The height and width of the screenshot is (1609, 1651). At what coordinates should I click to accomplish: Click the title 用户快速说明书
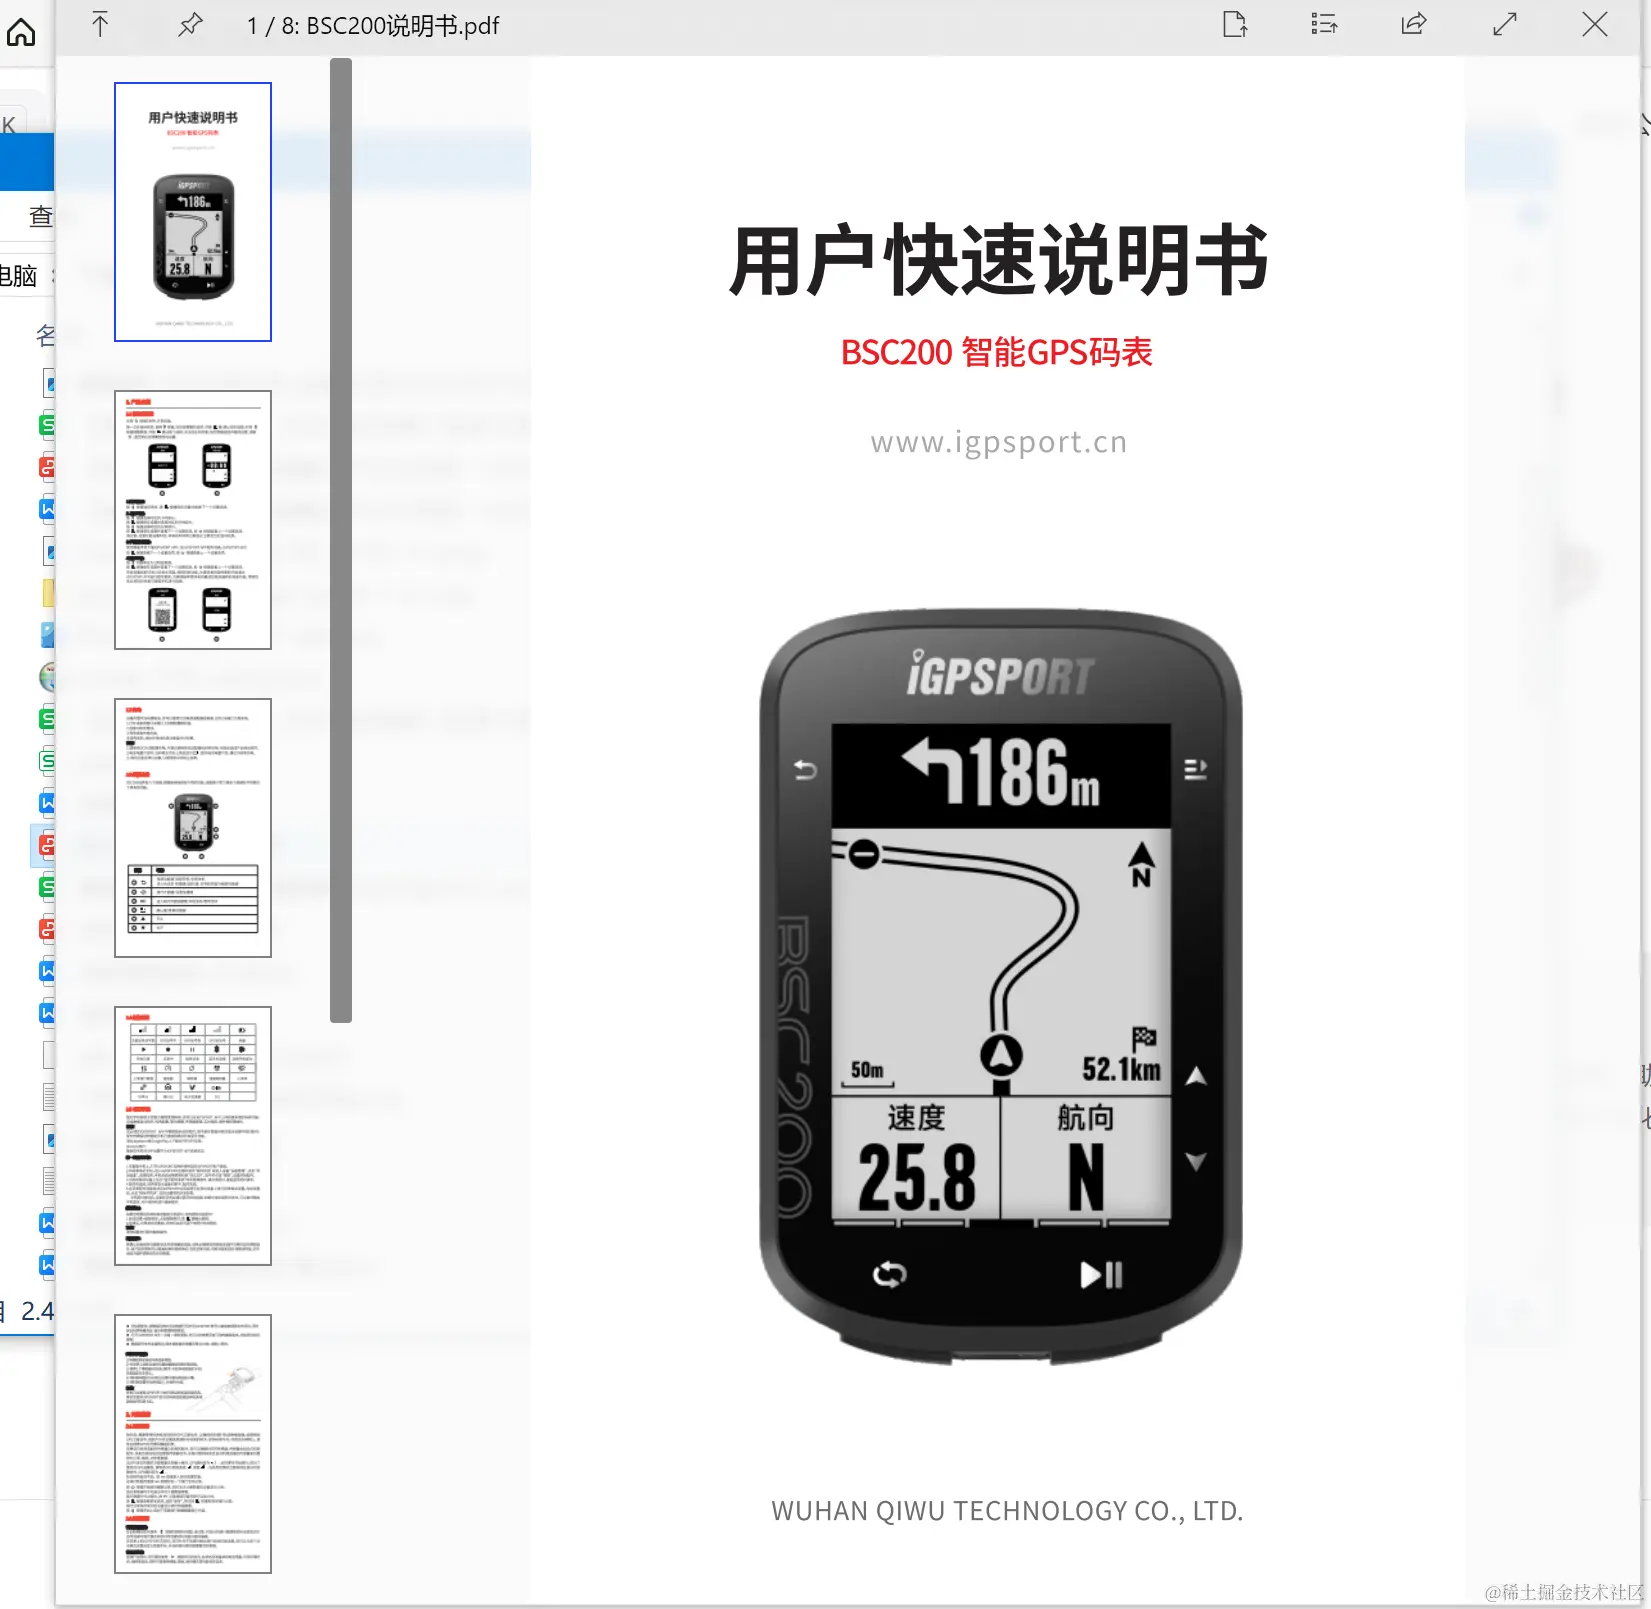(999, 261)
